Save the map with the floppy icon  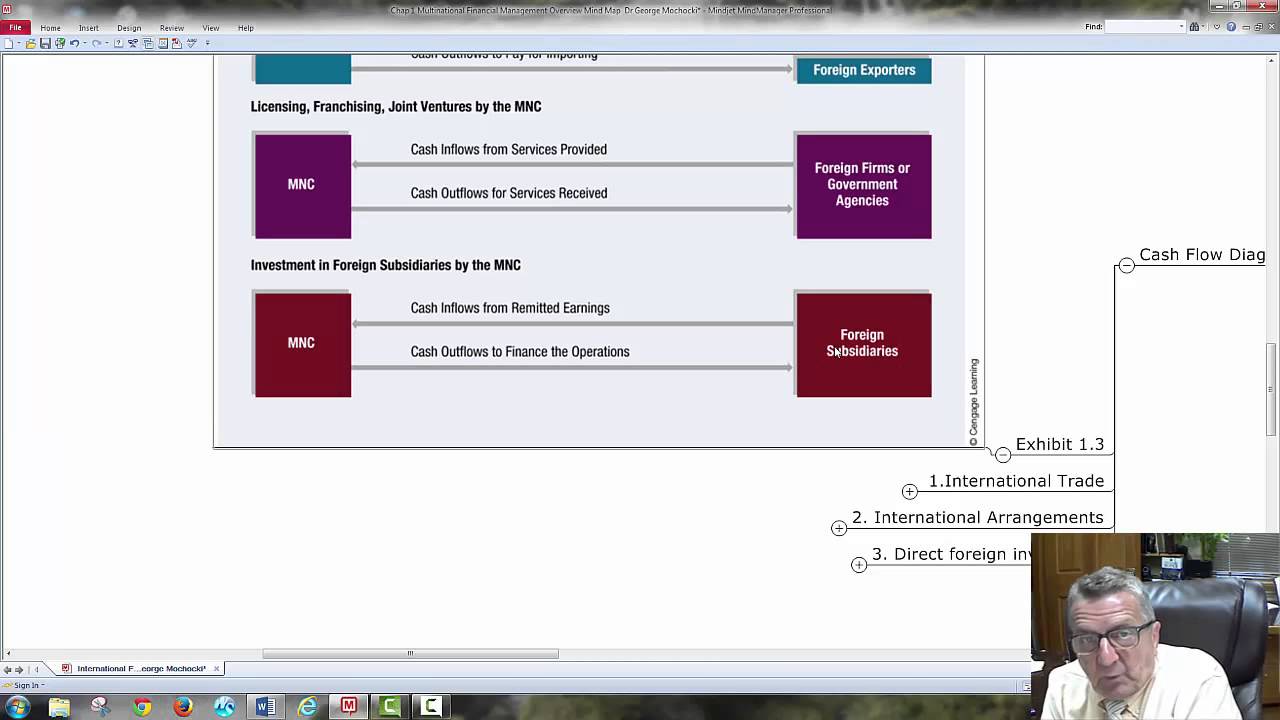coord(45,43)
